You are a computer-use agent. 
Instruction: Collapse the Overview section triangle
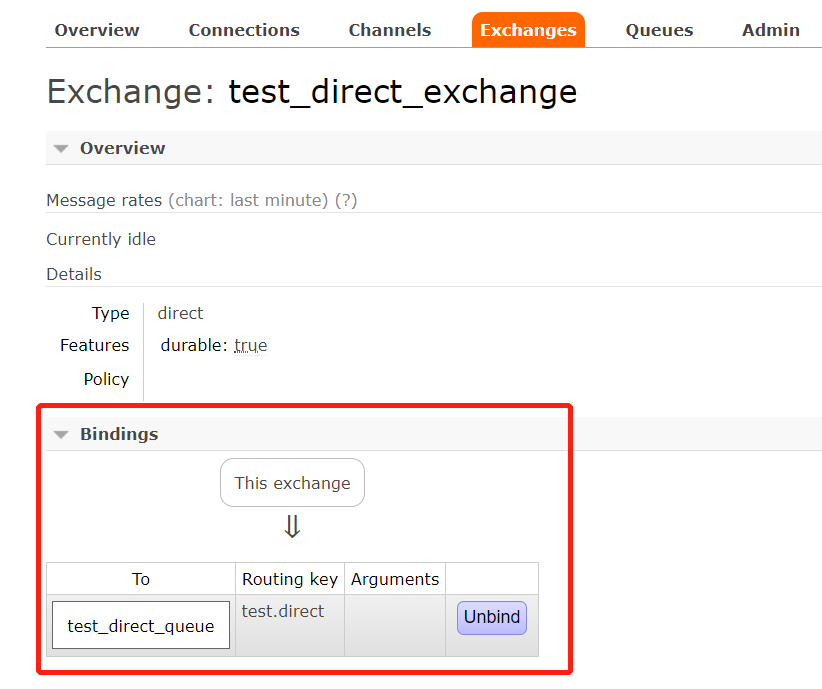coord(61,149)
